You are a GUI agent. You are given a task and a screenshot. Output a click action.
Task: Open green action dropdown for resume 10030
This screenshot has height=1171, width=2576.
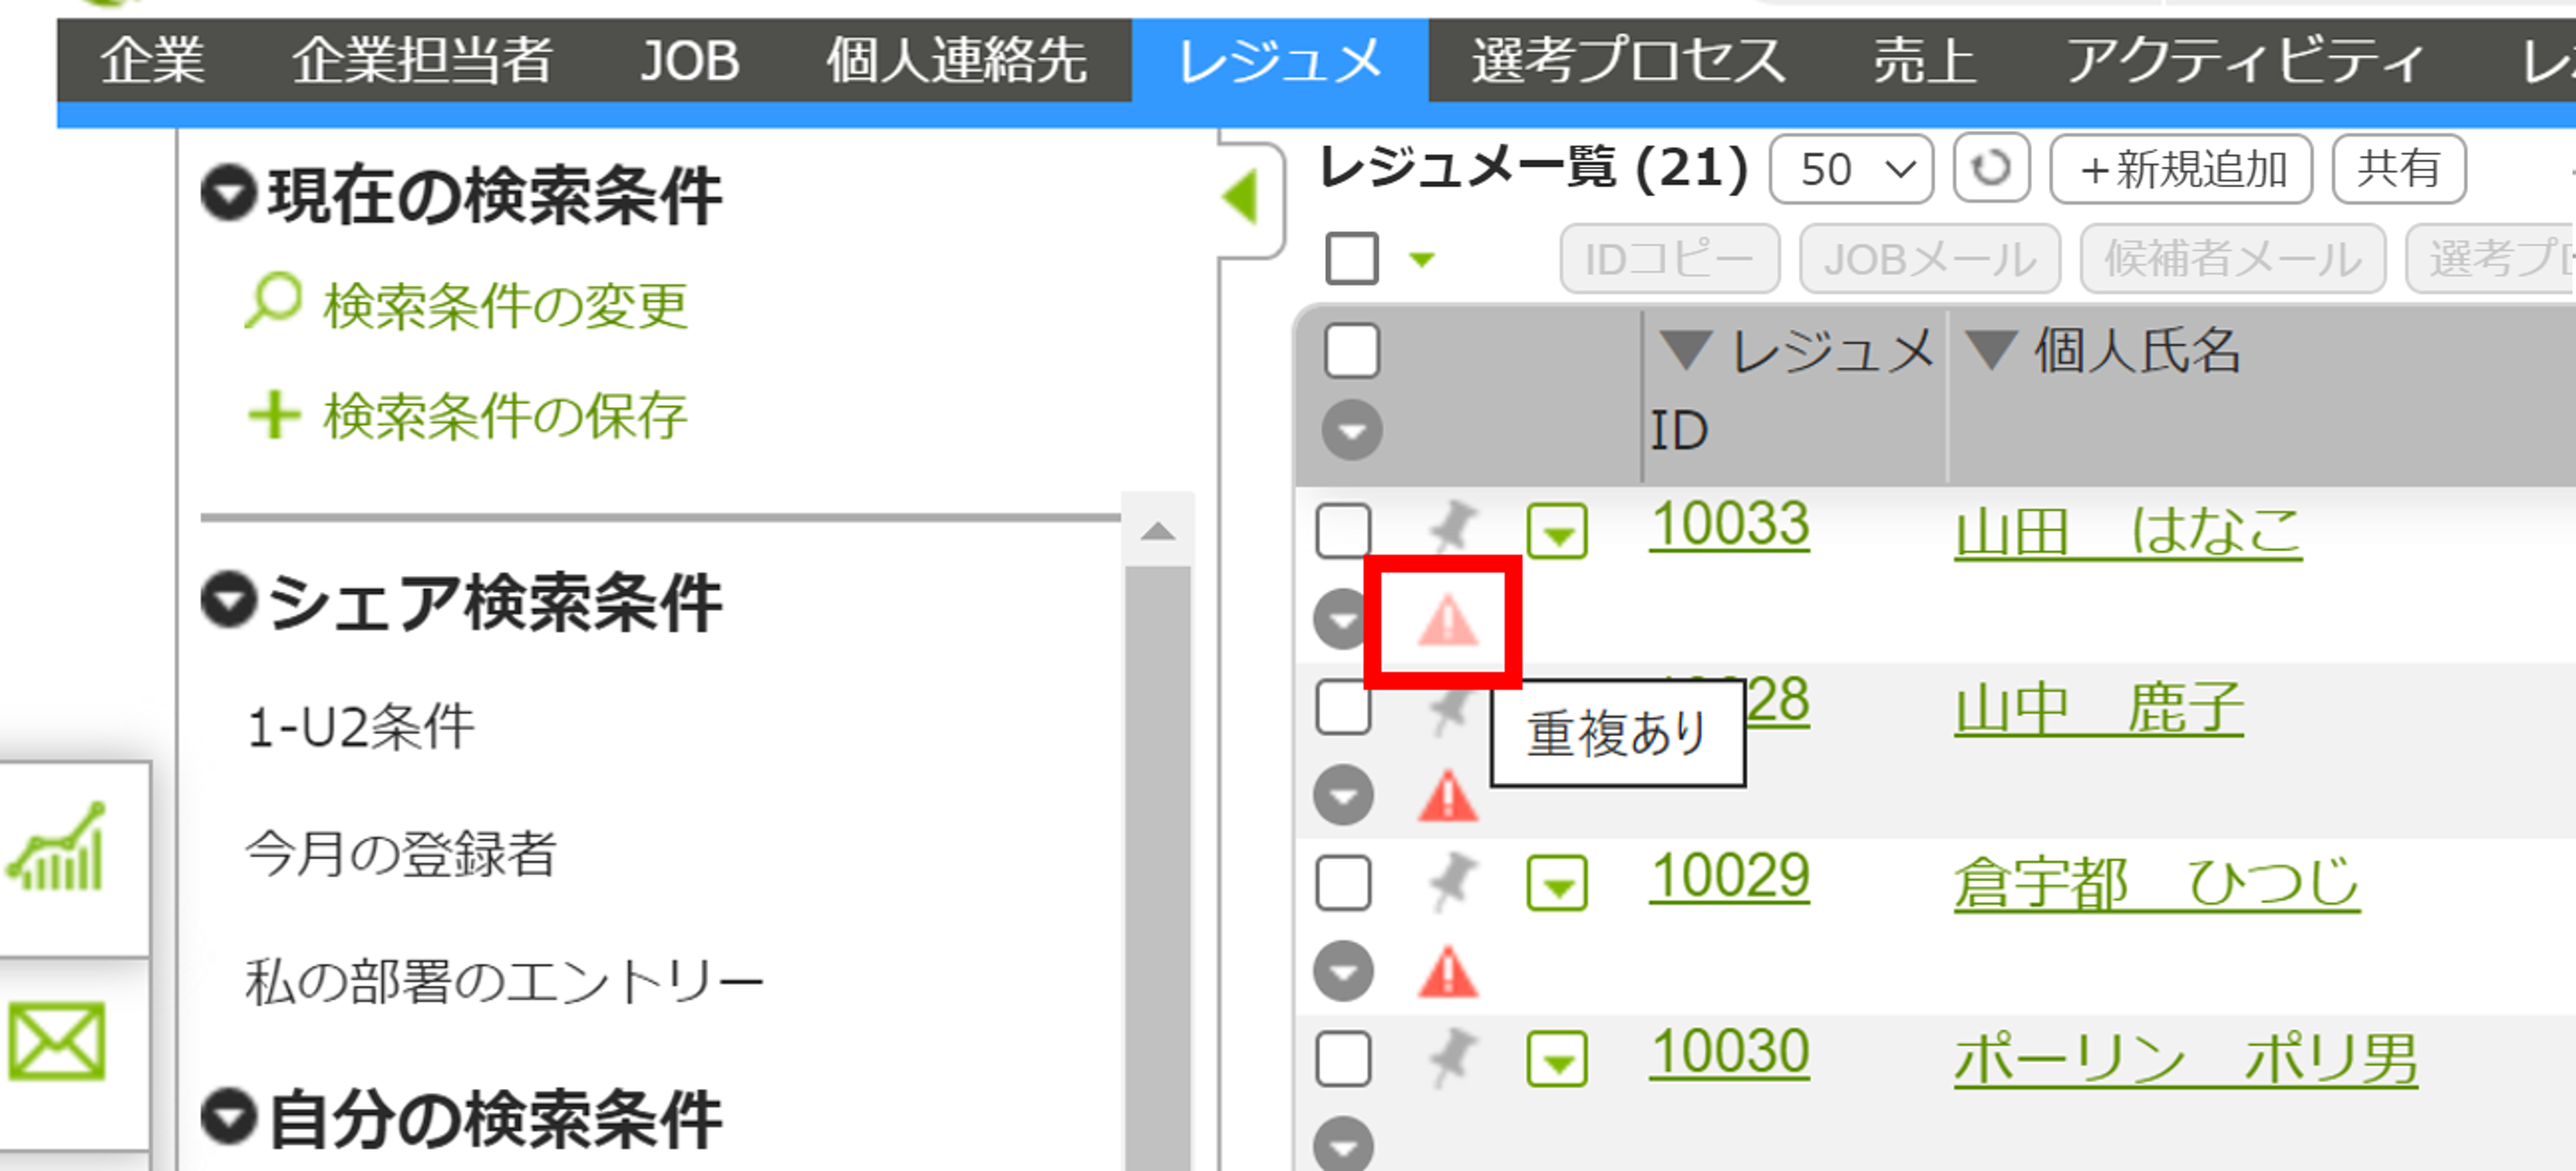pyautogui.click(x=1557, y=1059)
